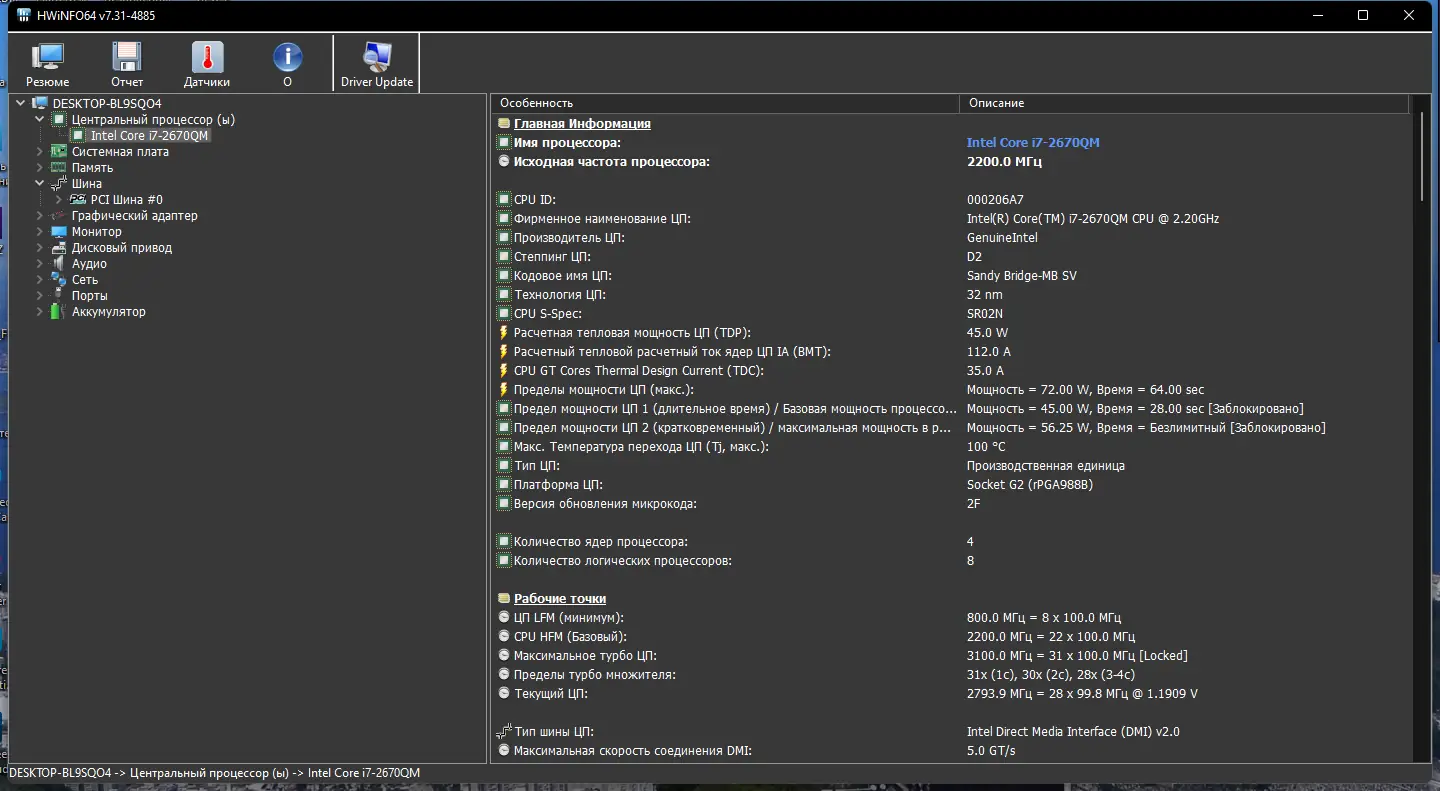Screen dimensions: 1440x791
Task: Select Монитор in the device tree
Action: click(96, 232)
